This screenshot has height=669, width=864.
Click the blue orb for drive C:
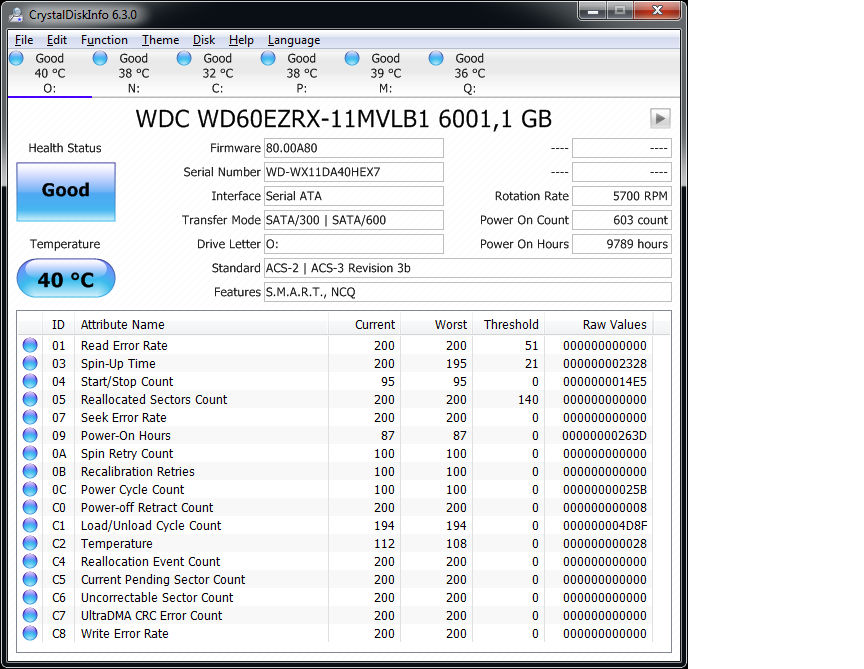point(184,59)
